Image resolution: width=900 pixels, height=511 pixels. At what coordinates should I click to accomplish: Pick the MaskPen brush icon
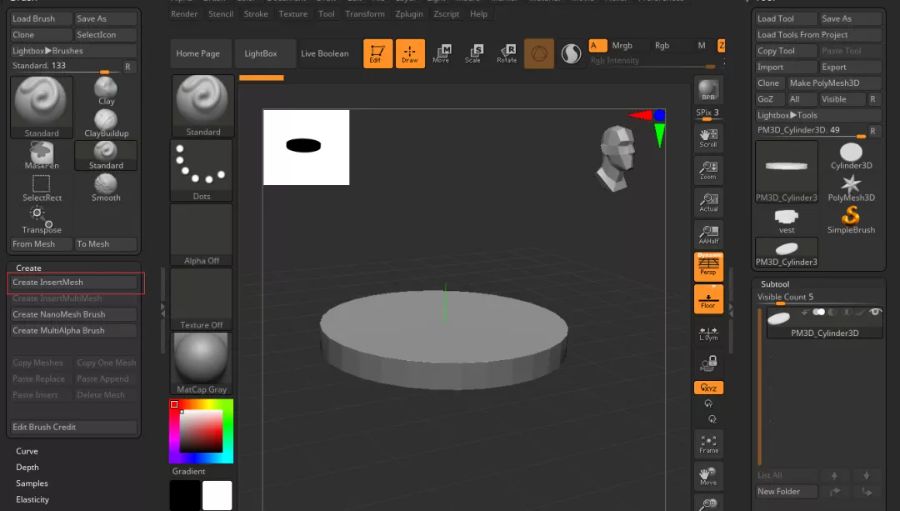(41, 156)
